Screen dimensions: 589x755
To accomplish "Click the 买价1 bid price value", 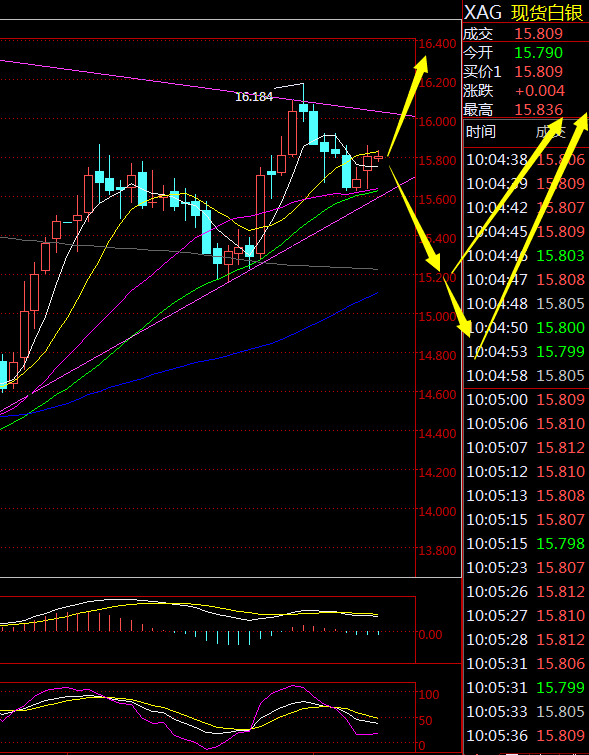I will pos(538,72).
